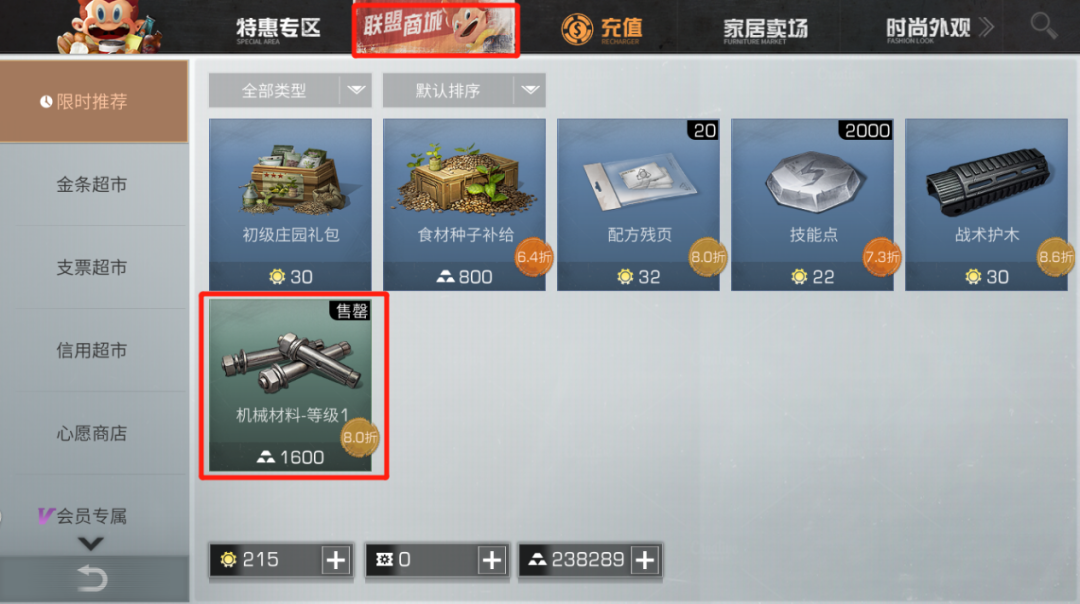
Task: Select 心愿商店 in the sidebar
Action: [x=92, y=433]
